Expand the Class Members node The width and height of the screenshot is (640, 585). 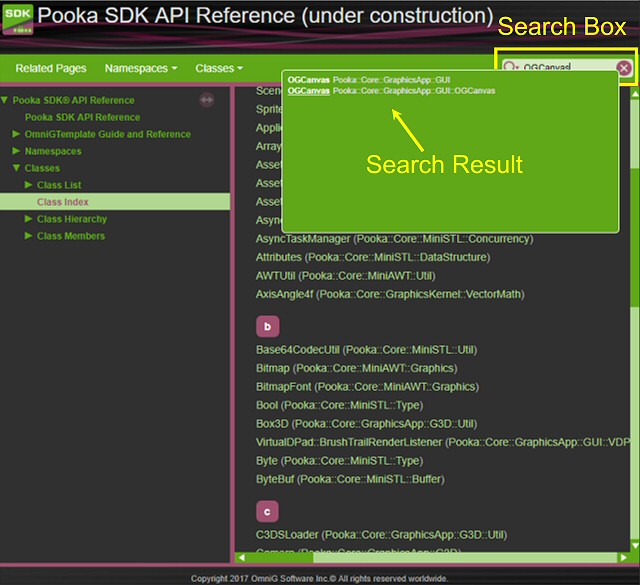click(x=29, y=236)
